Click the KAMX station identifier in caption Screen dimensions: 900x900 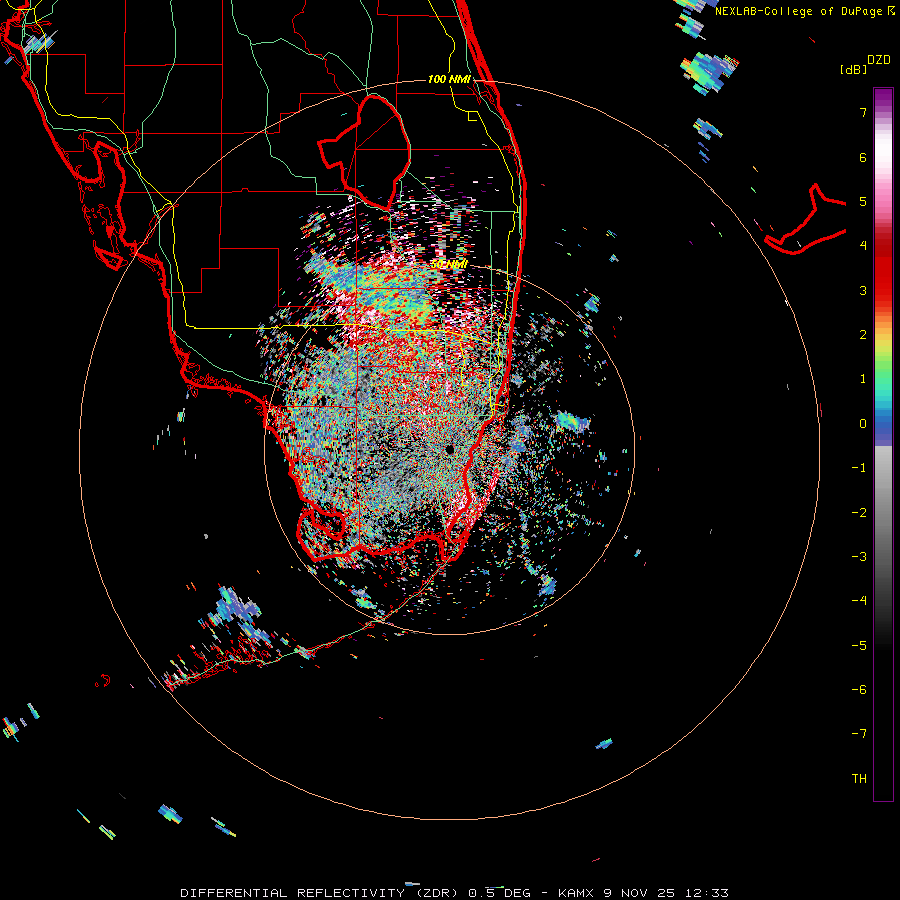point(577,893)
